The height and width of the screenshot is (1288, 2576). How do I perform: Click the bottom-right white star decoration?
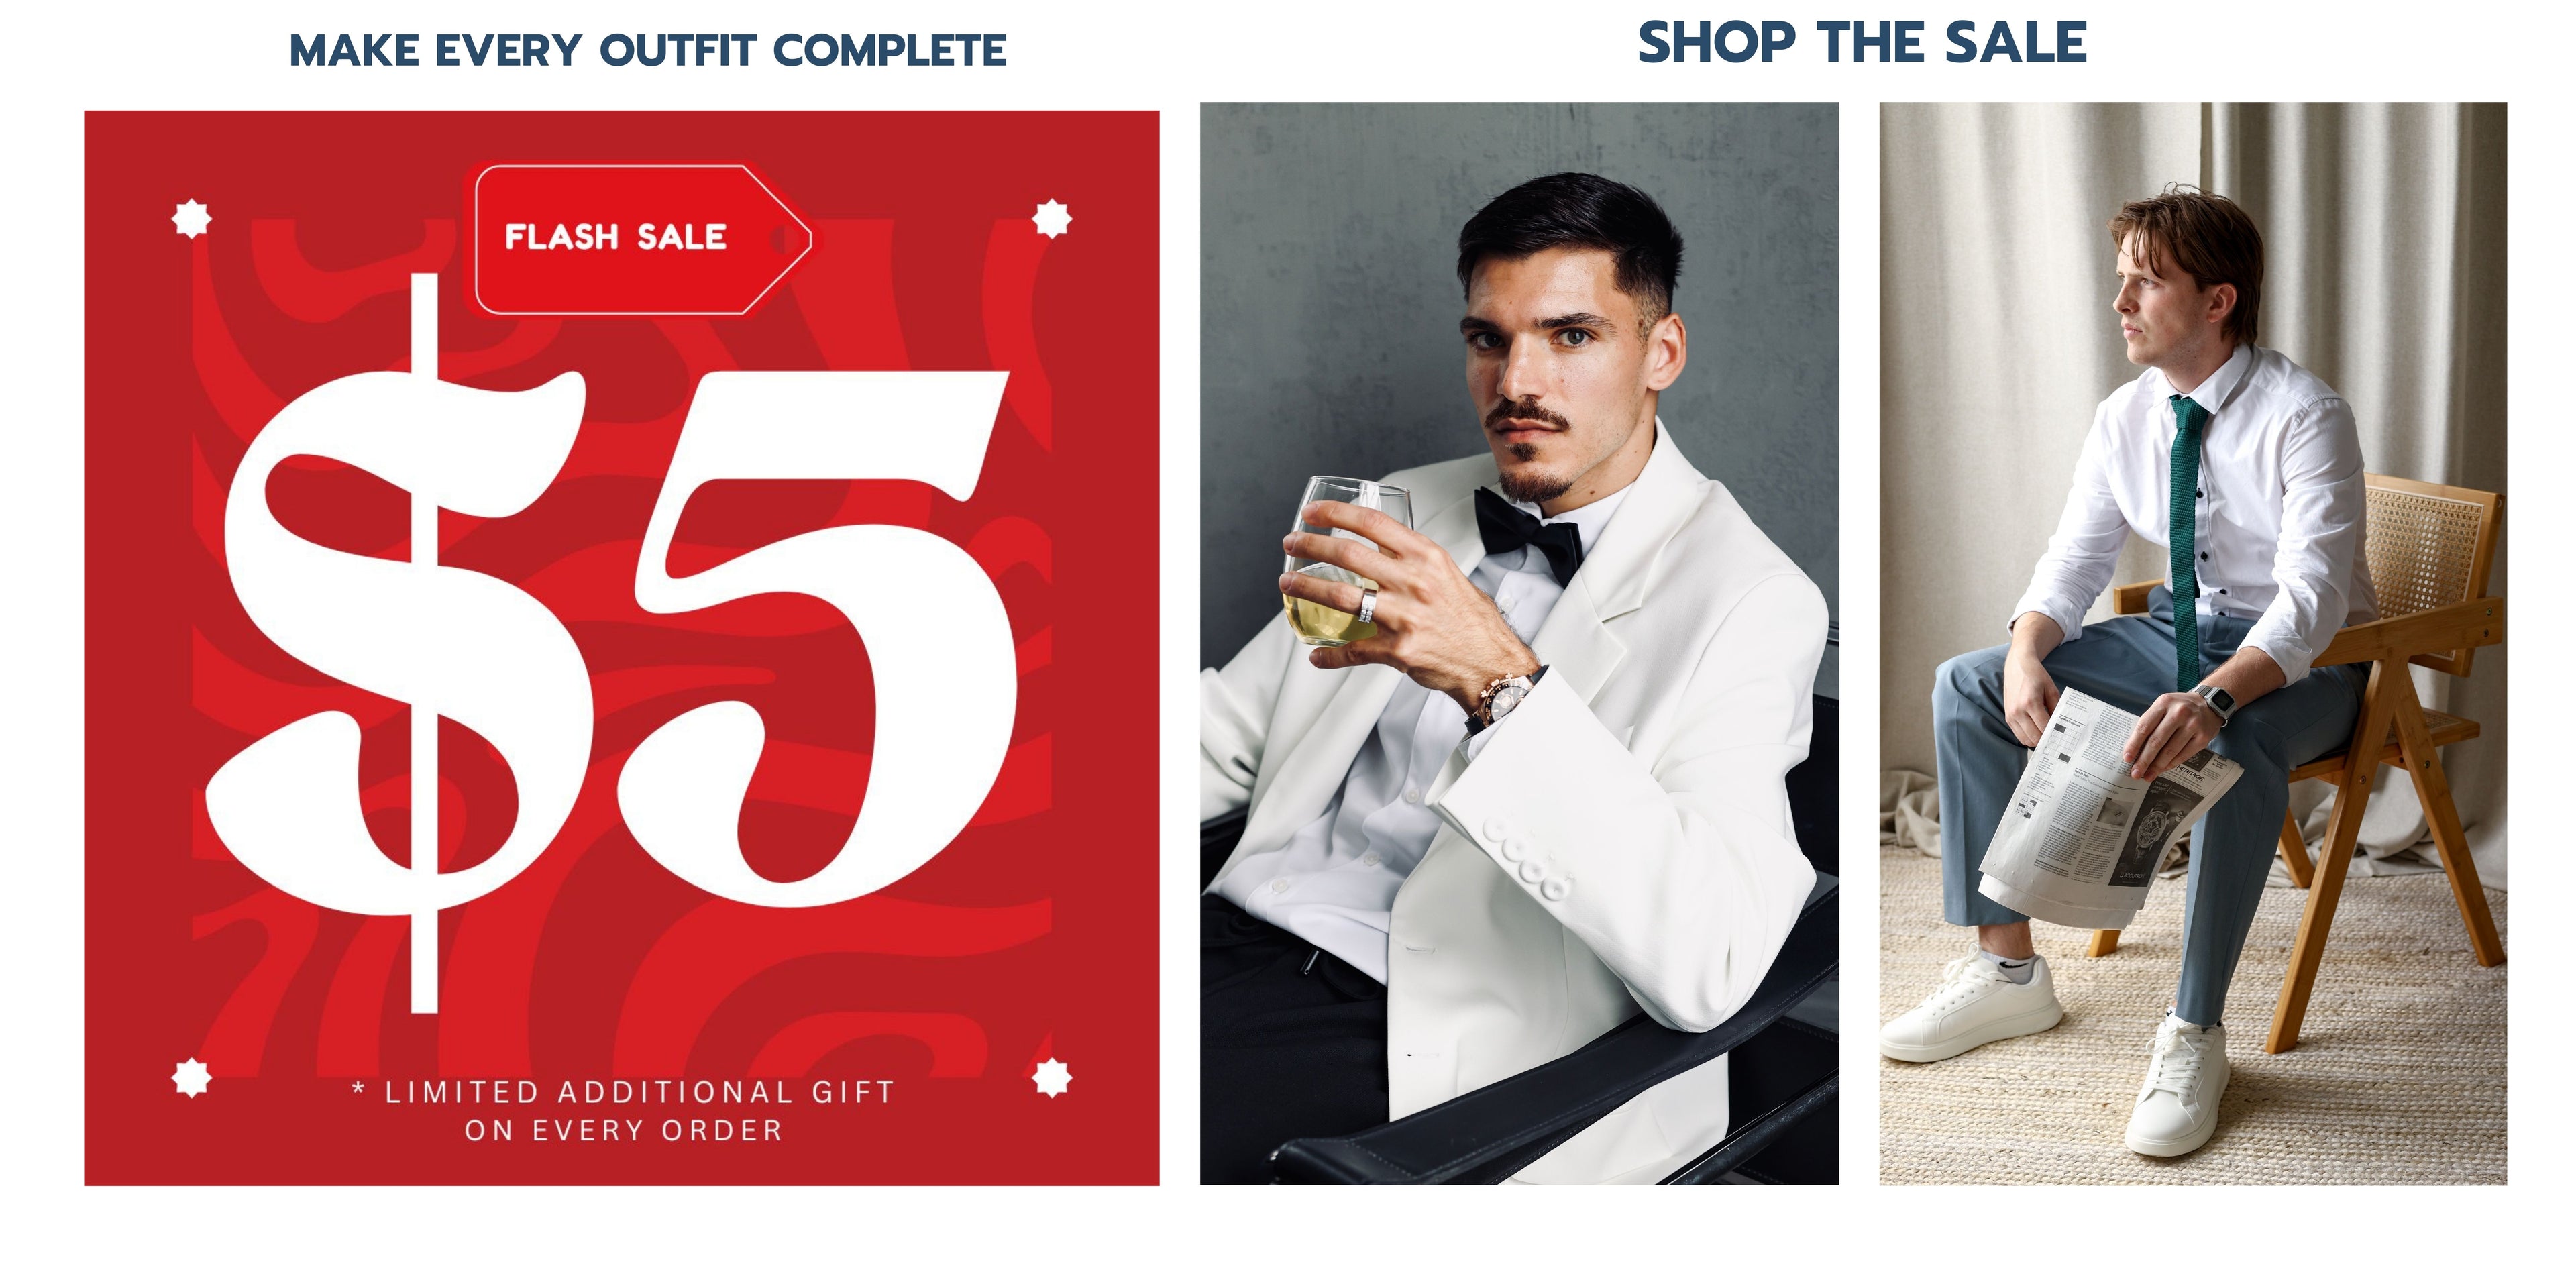pos(1051,1078)
